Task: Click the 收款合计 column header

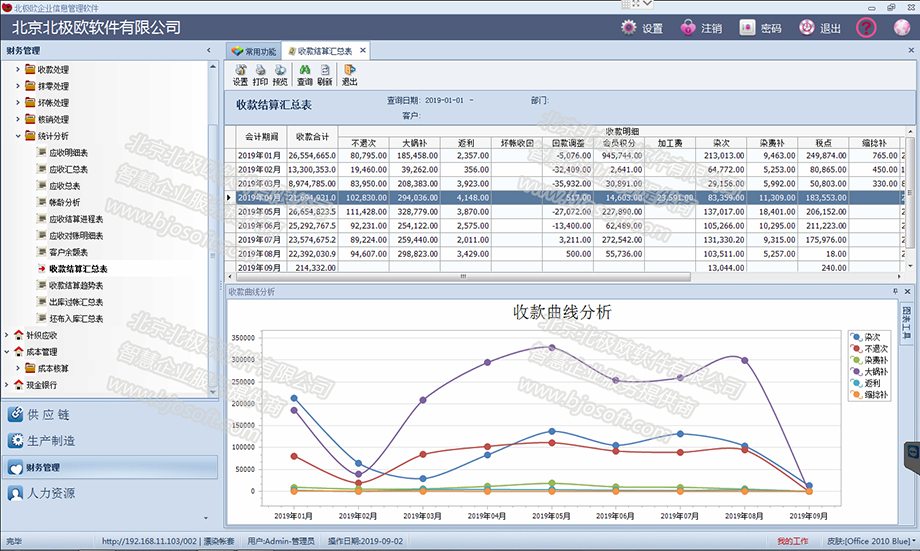Action: pyautogui.click(x=312, y=137)
